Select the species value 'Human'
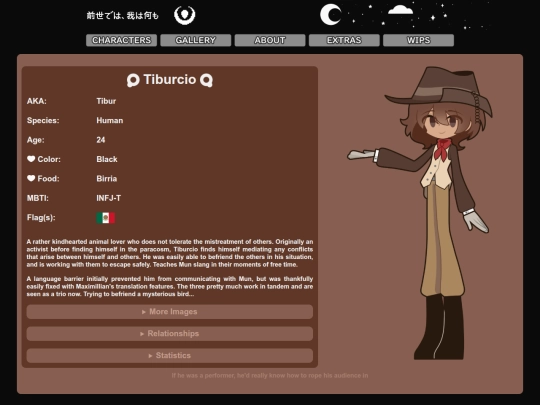 [x=110, y=120]
